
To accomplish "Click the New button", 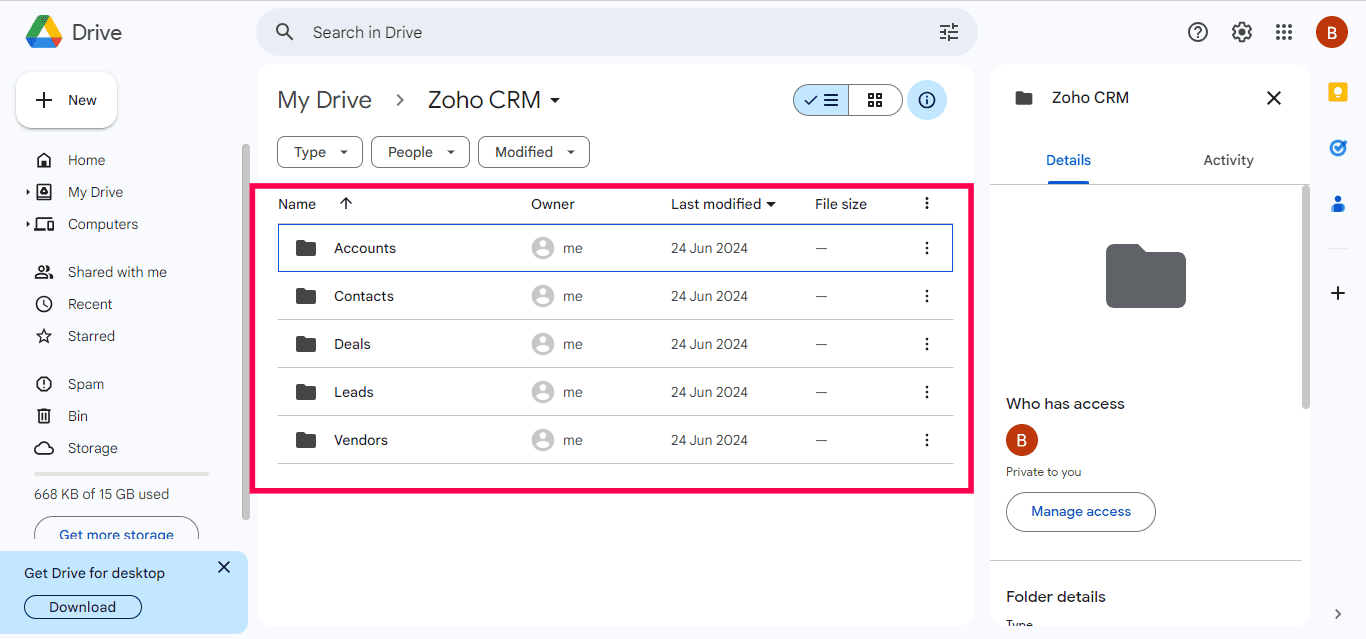I will (x=66, y=100).
